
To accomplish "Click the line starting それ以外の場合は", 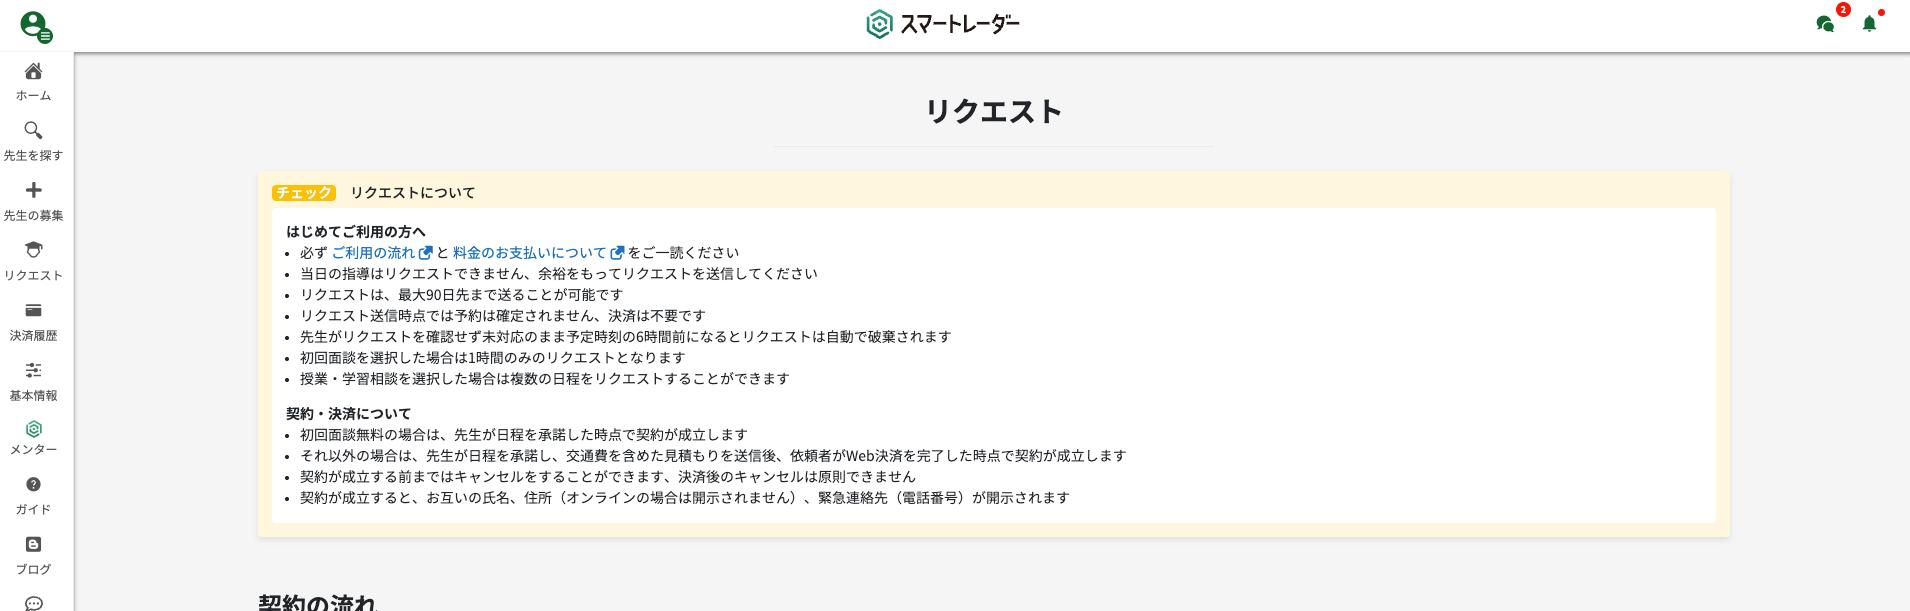I will click(713, 456).
